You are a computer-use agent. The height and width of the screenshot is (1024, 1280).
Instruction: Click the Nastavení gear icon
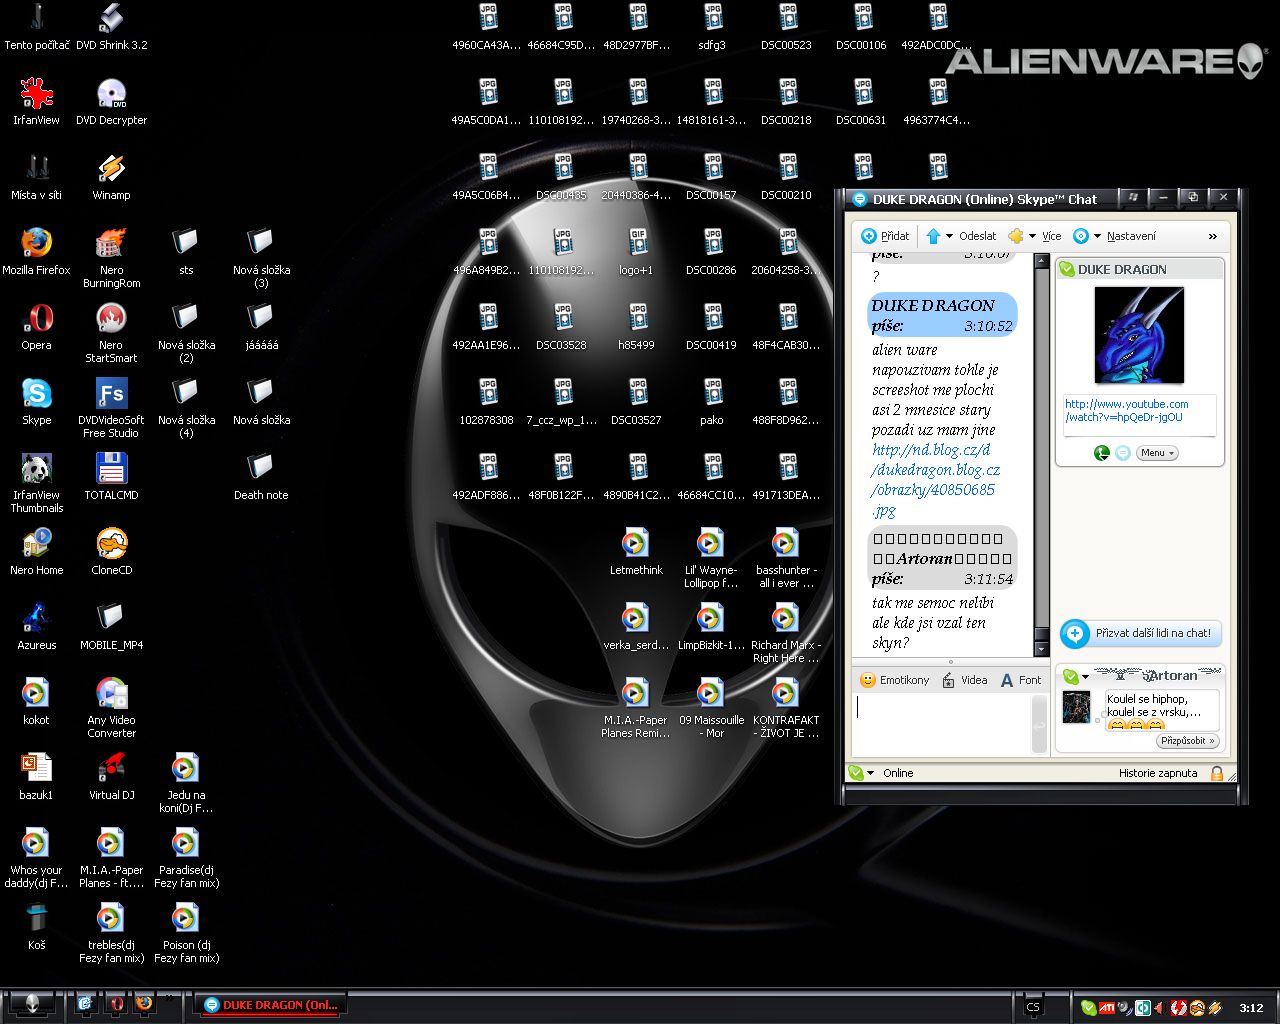point(1081,236)
